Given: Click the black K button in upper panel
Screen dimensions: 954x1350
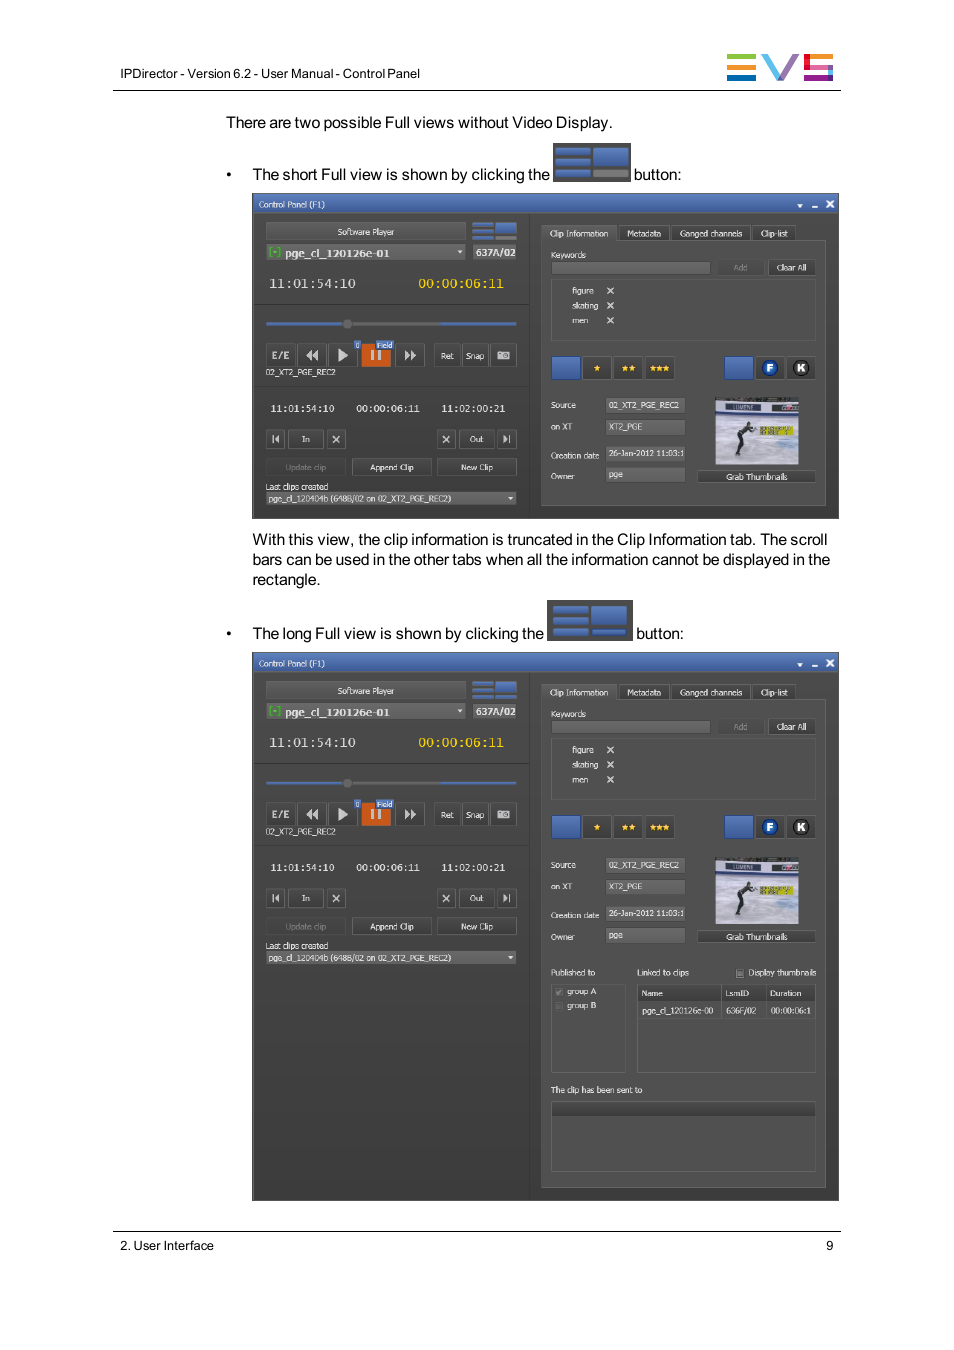Looking at the screenshot, I should pyautogui.click(x=801, y=368).
